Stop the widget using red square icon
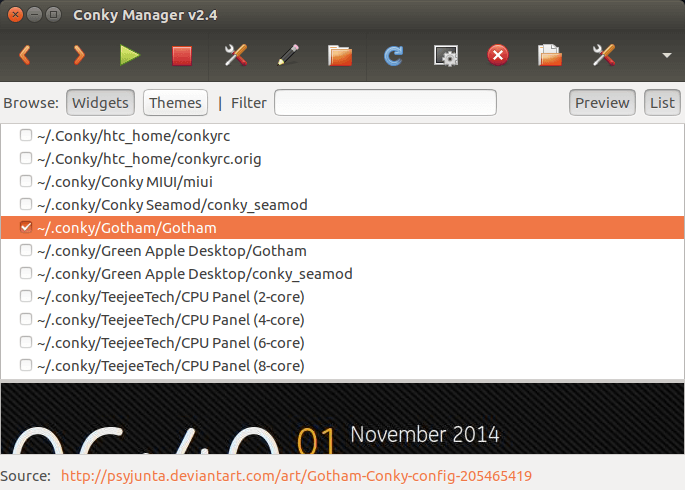The image size is (685, 490). (182, 56)
